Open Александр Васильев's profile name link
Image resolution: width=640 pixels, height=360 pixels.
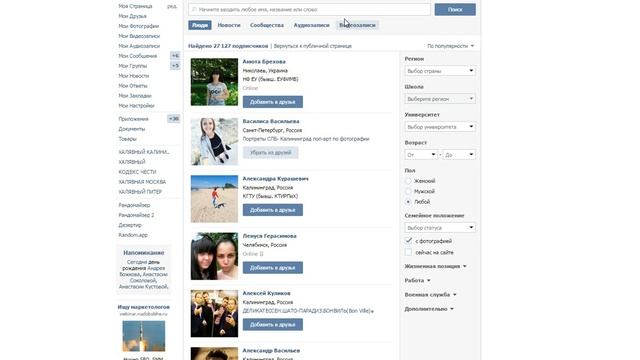point(271,351)
